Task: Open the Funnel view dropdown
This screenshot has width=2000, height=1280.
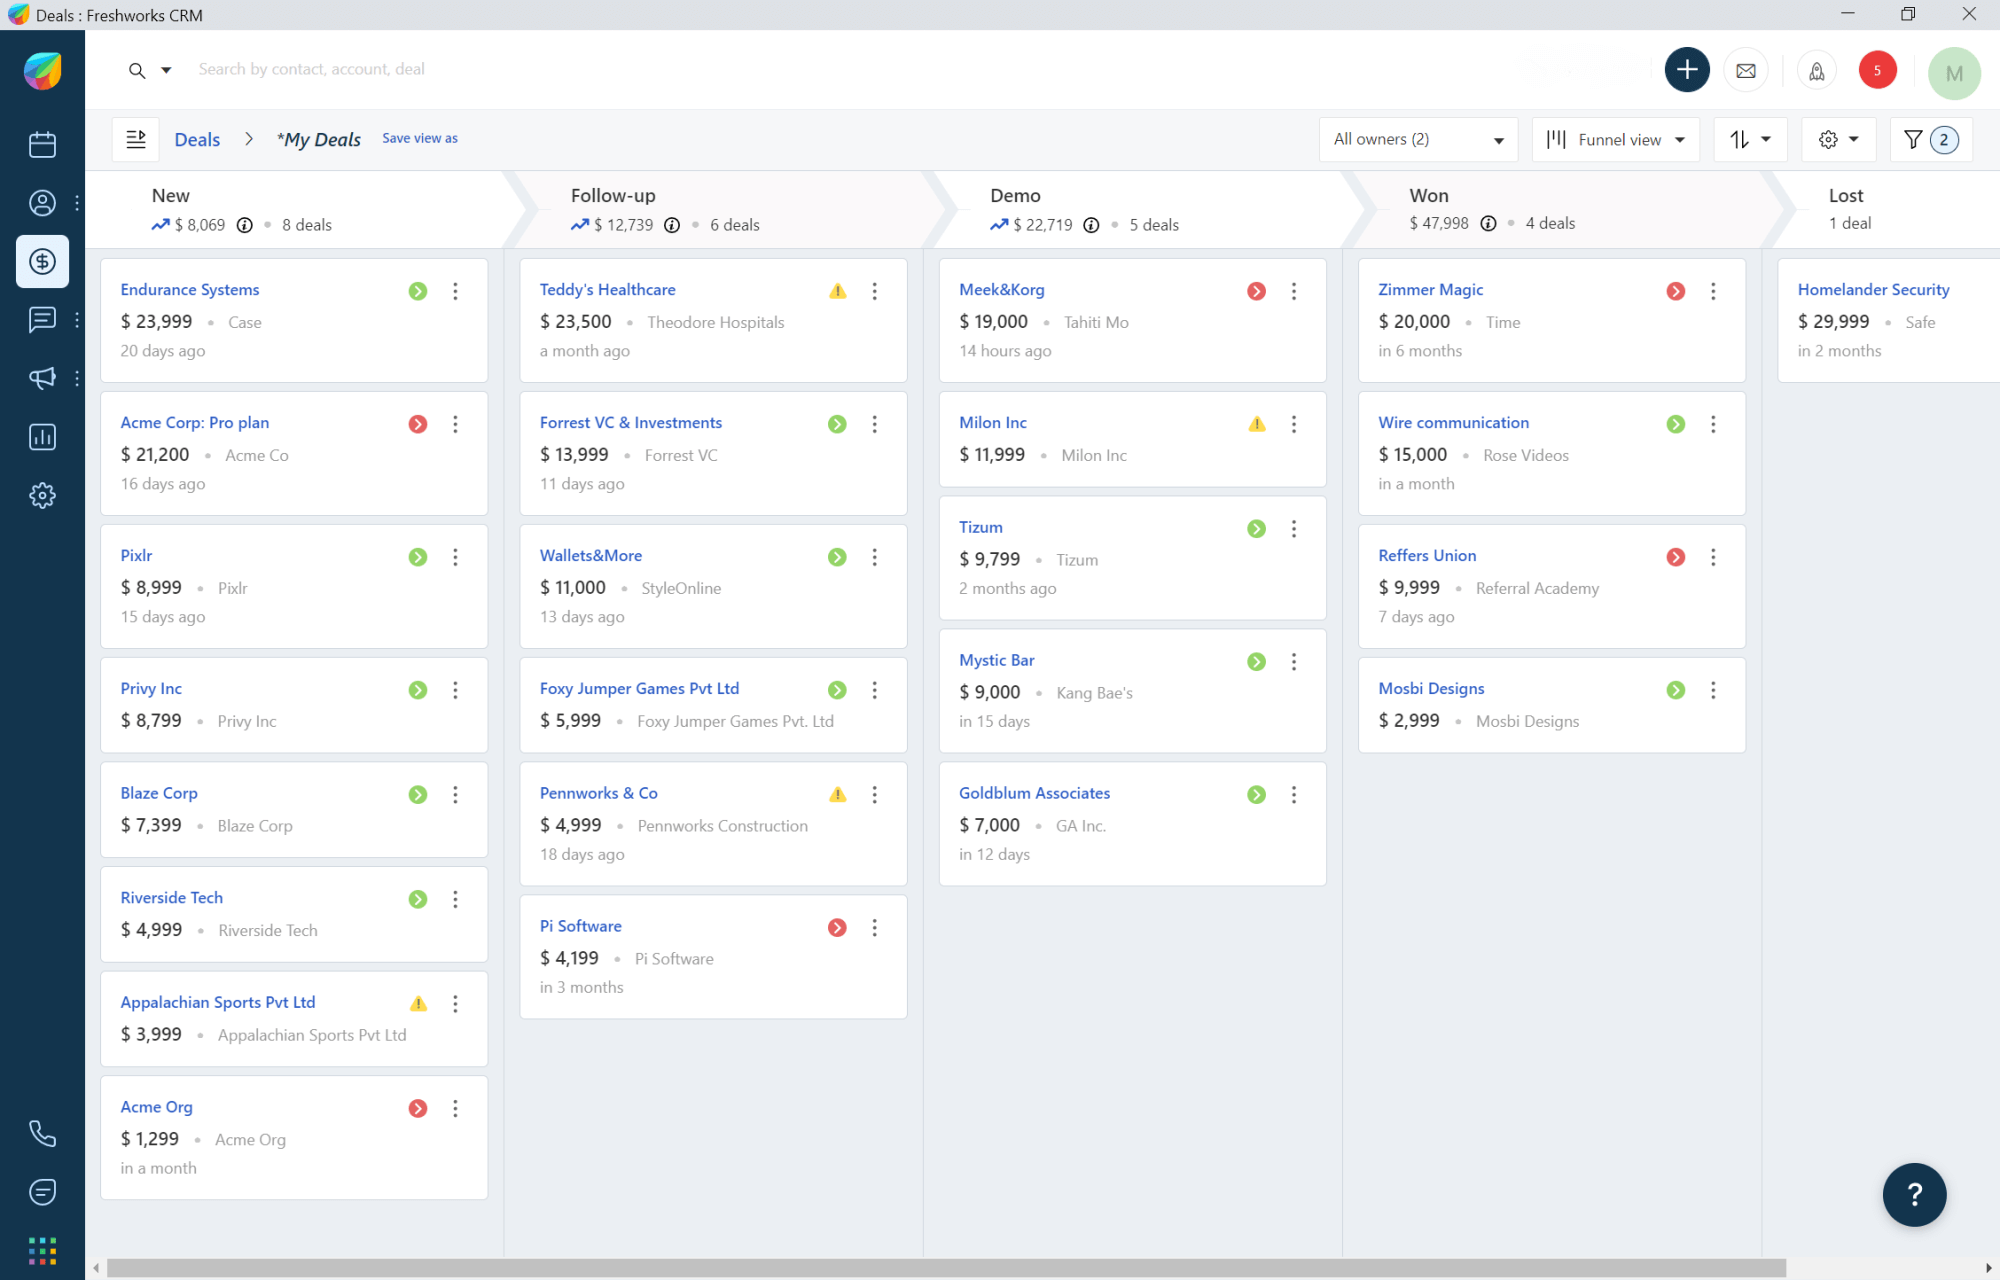Action: 1615,140
